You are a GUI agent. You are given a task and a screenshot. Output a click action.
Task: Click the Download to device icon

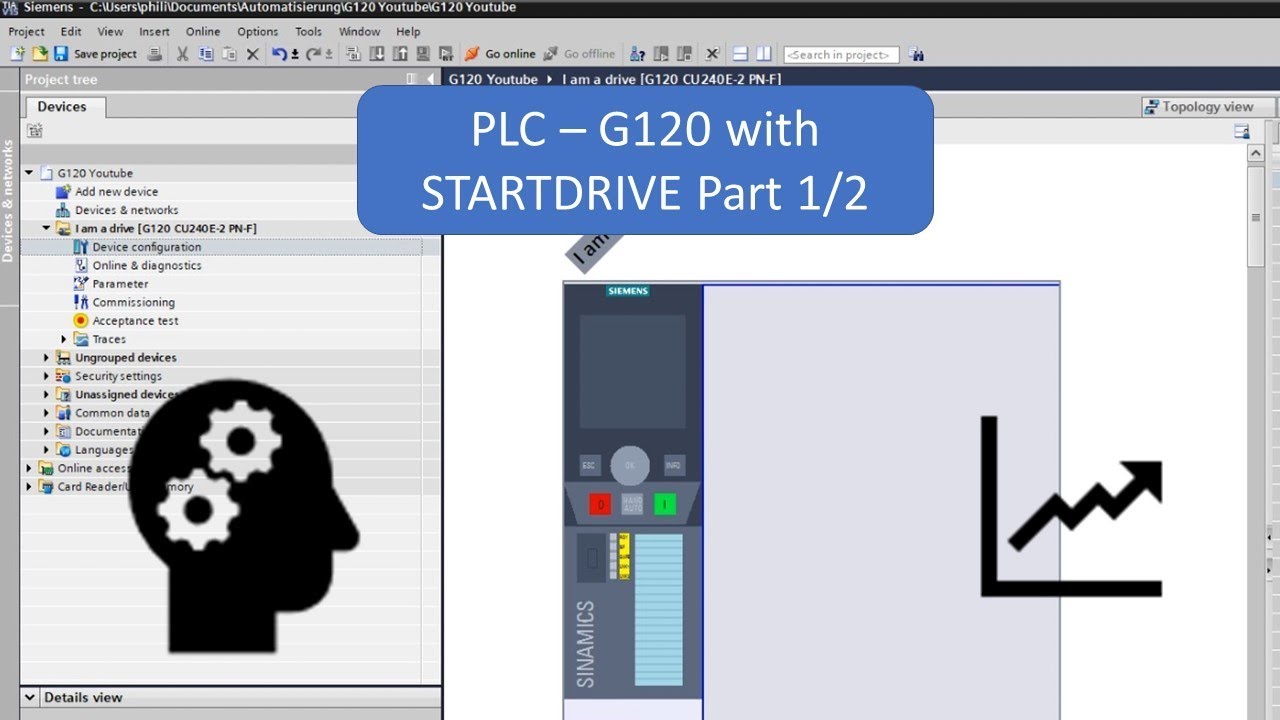pos(376,54)
